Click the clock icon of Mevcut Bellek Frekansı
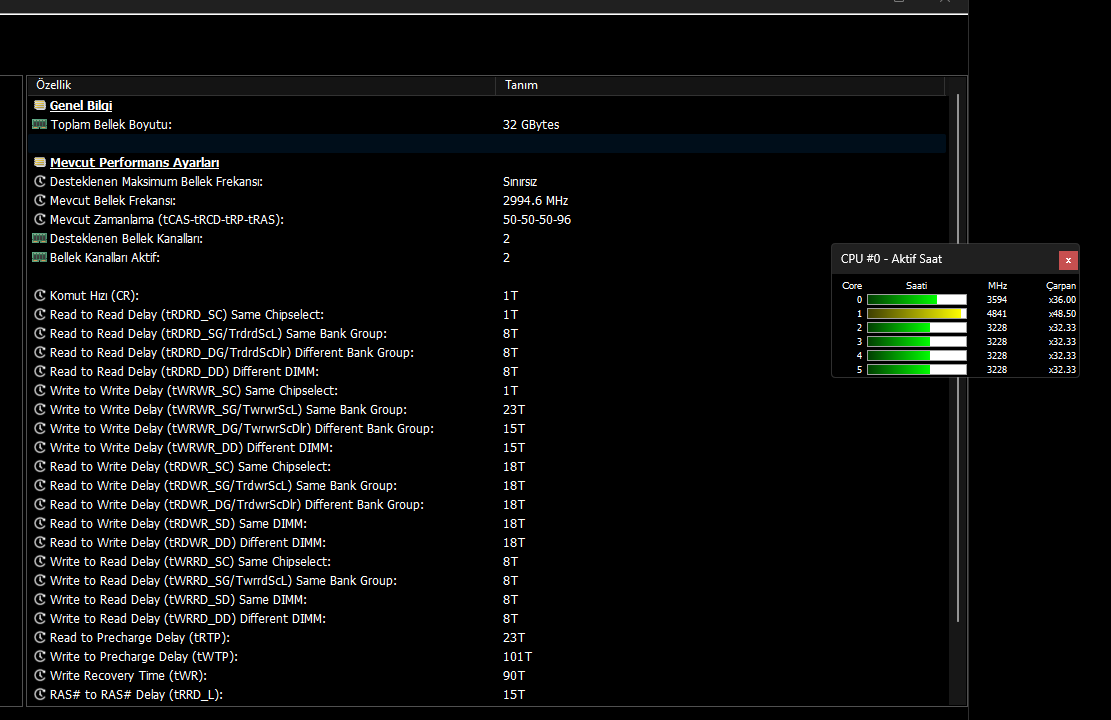Image resolution: width=1111 pixels, height=720 pixels. click(40, 201)
